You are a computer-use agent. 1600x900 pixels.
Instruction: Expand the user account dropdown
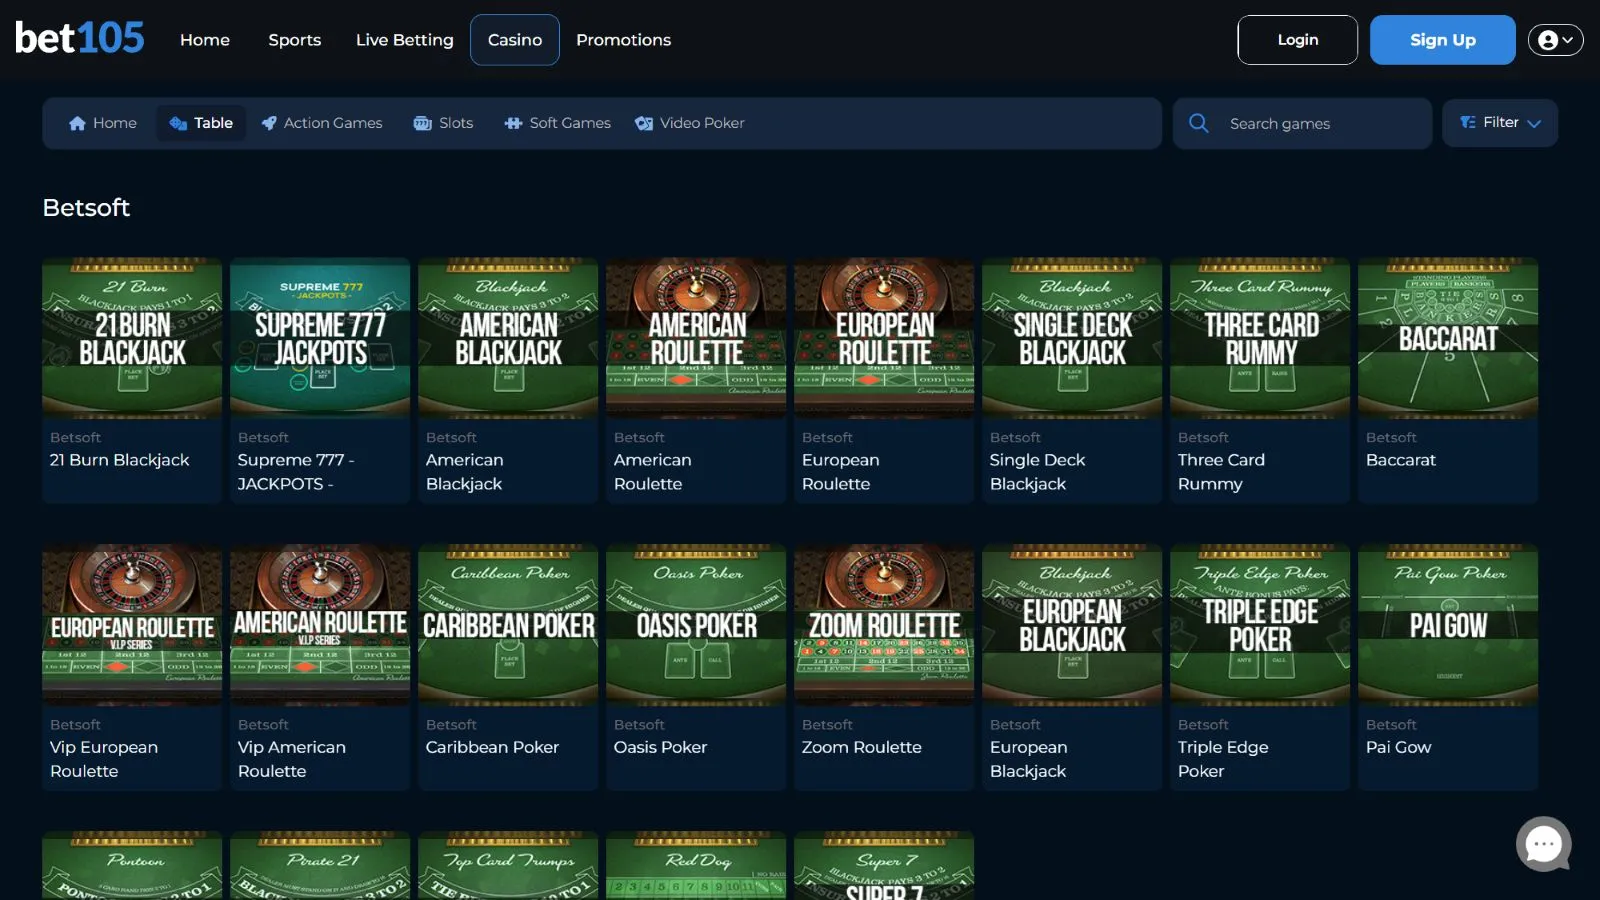(1555, 40)
